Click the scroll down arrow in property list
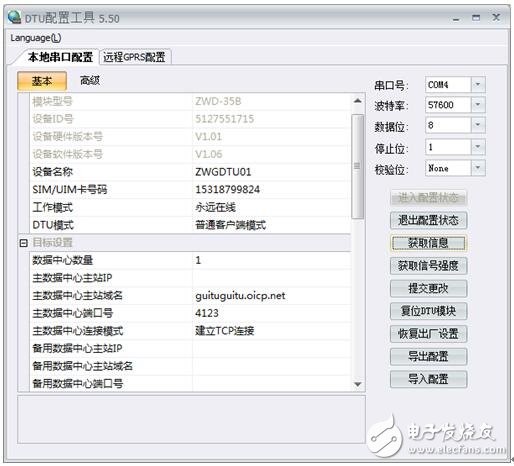The width and height of the screenshot is (514, 466). (358, 384)
